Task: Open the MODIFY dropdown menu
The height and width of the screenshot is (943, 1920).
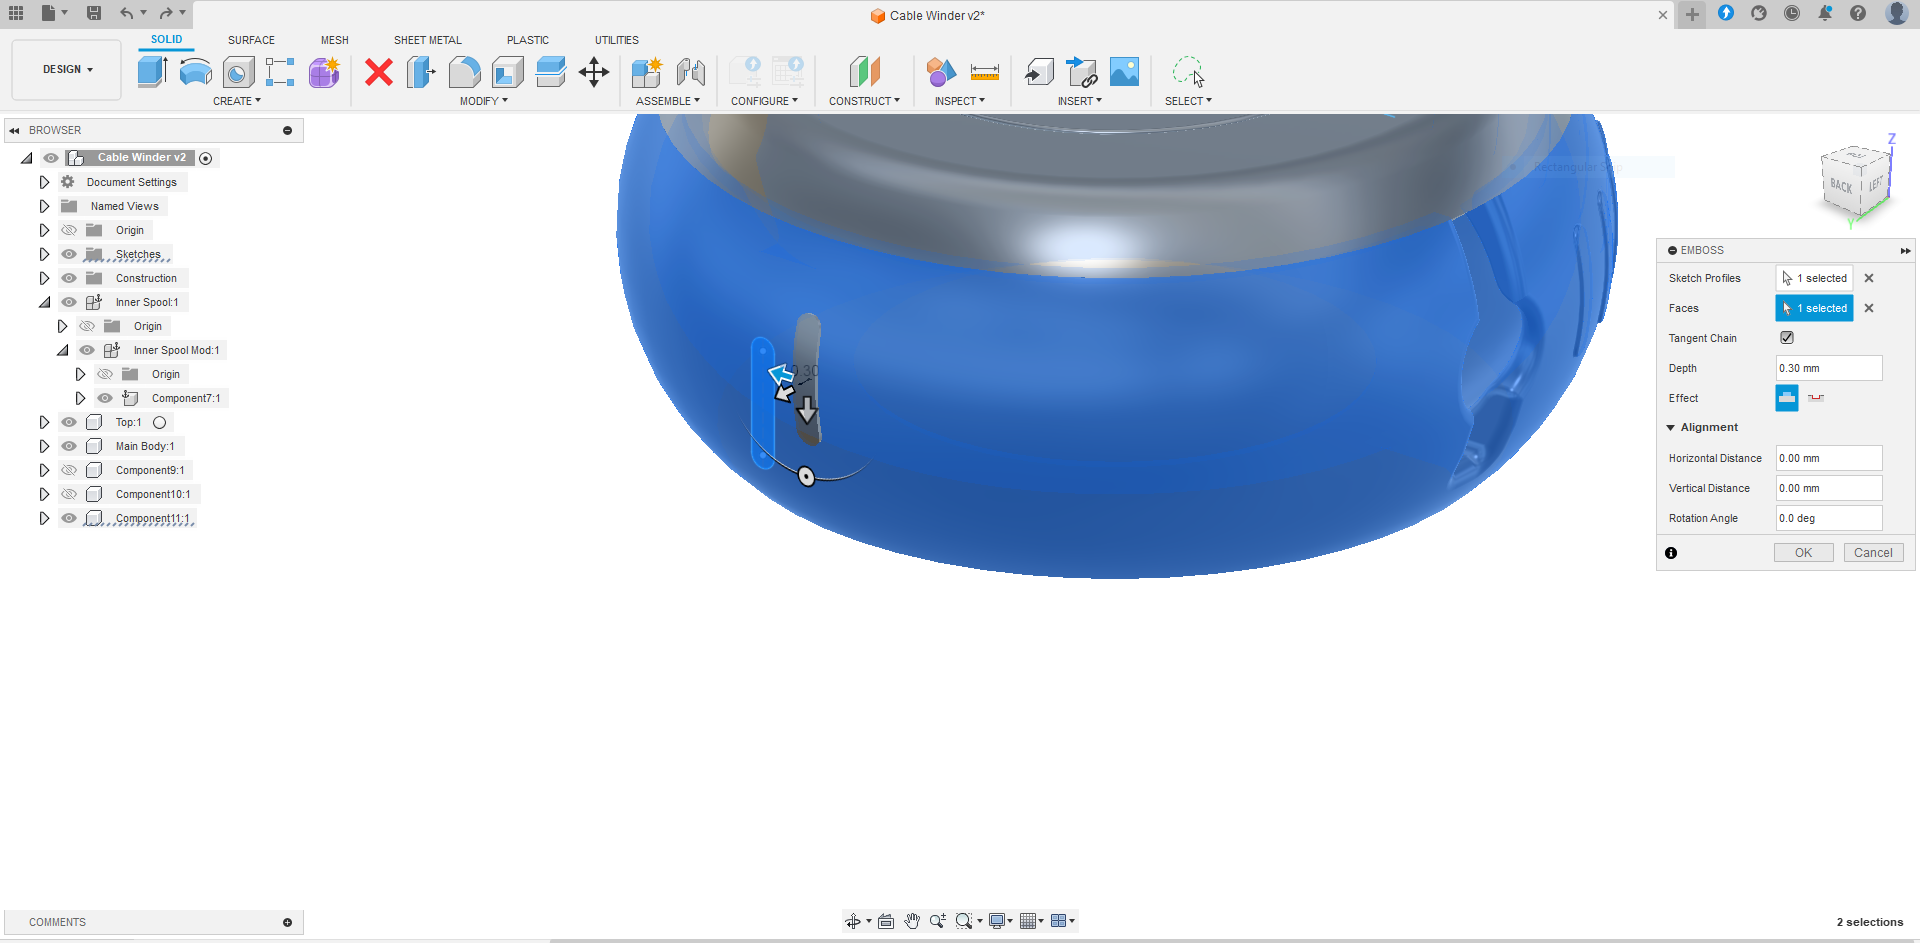Action: pos(484,101)
